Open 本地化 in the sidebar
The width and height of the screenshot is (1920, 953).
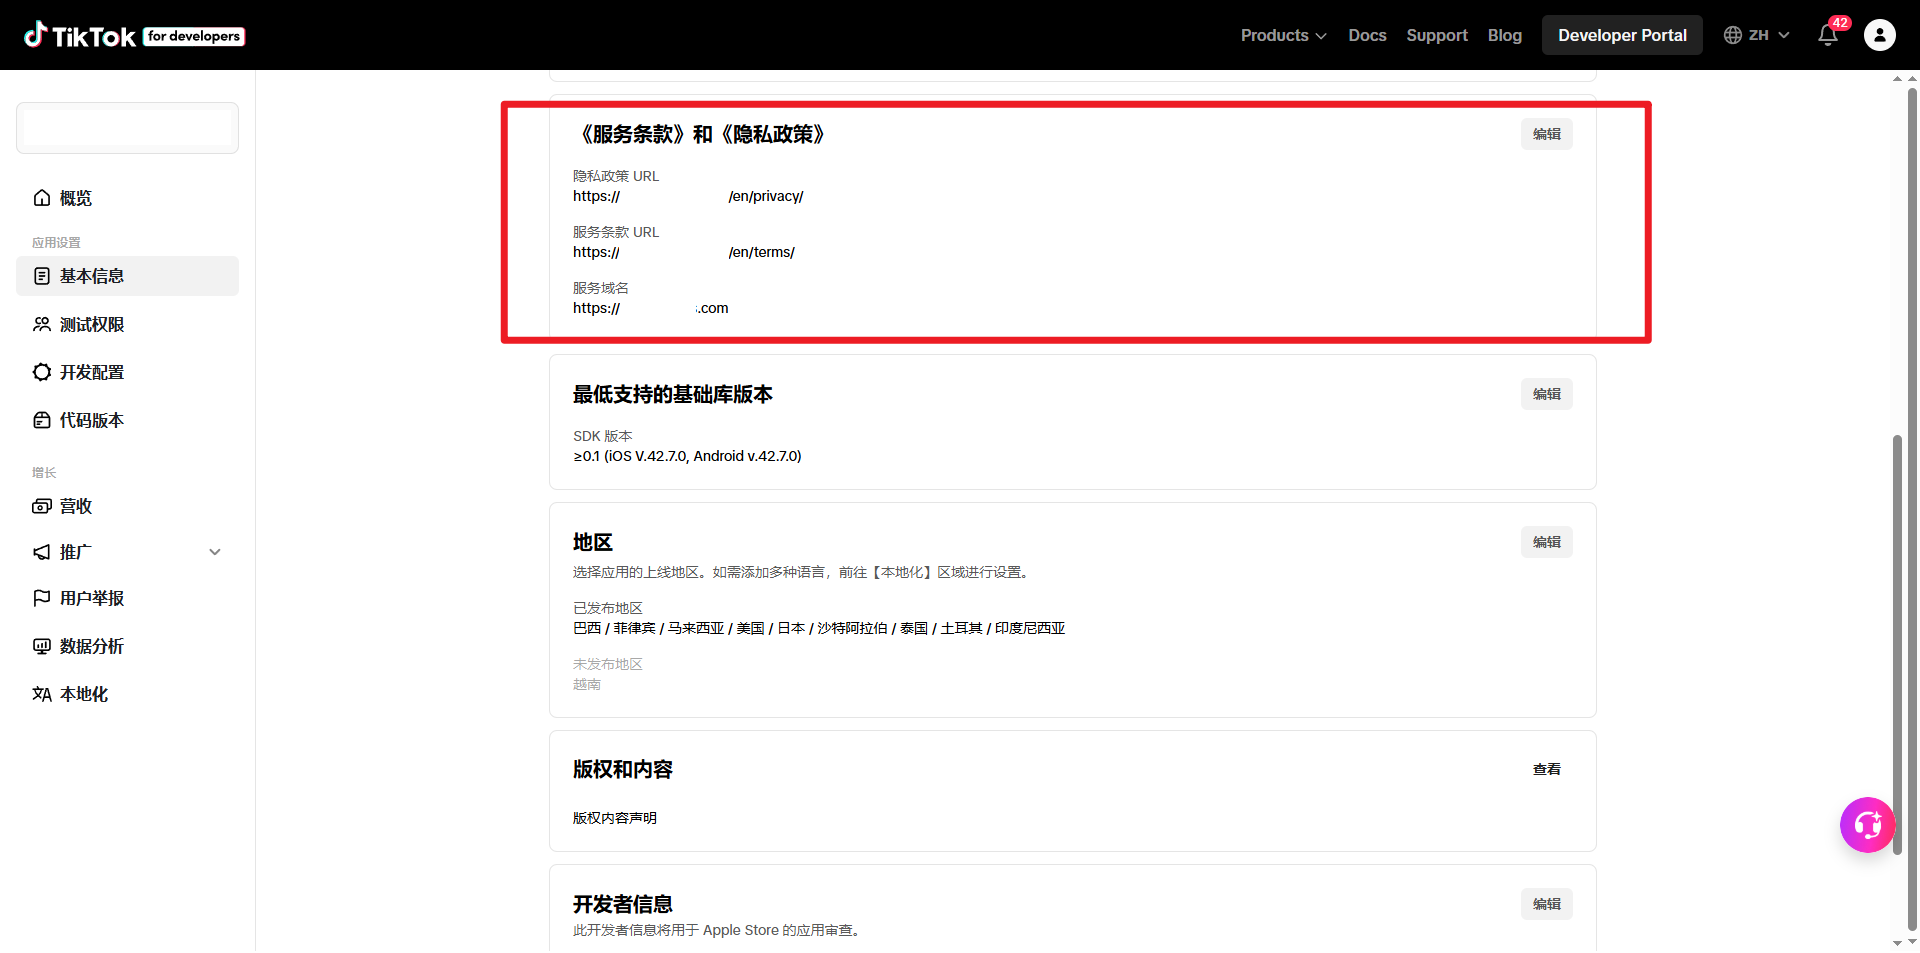click(x=127, y=694)
